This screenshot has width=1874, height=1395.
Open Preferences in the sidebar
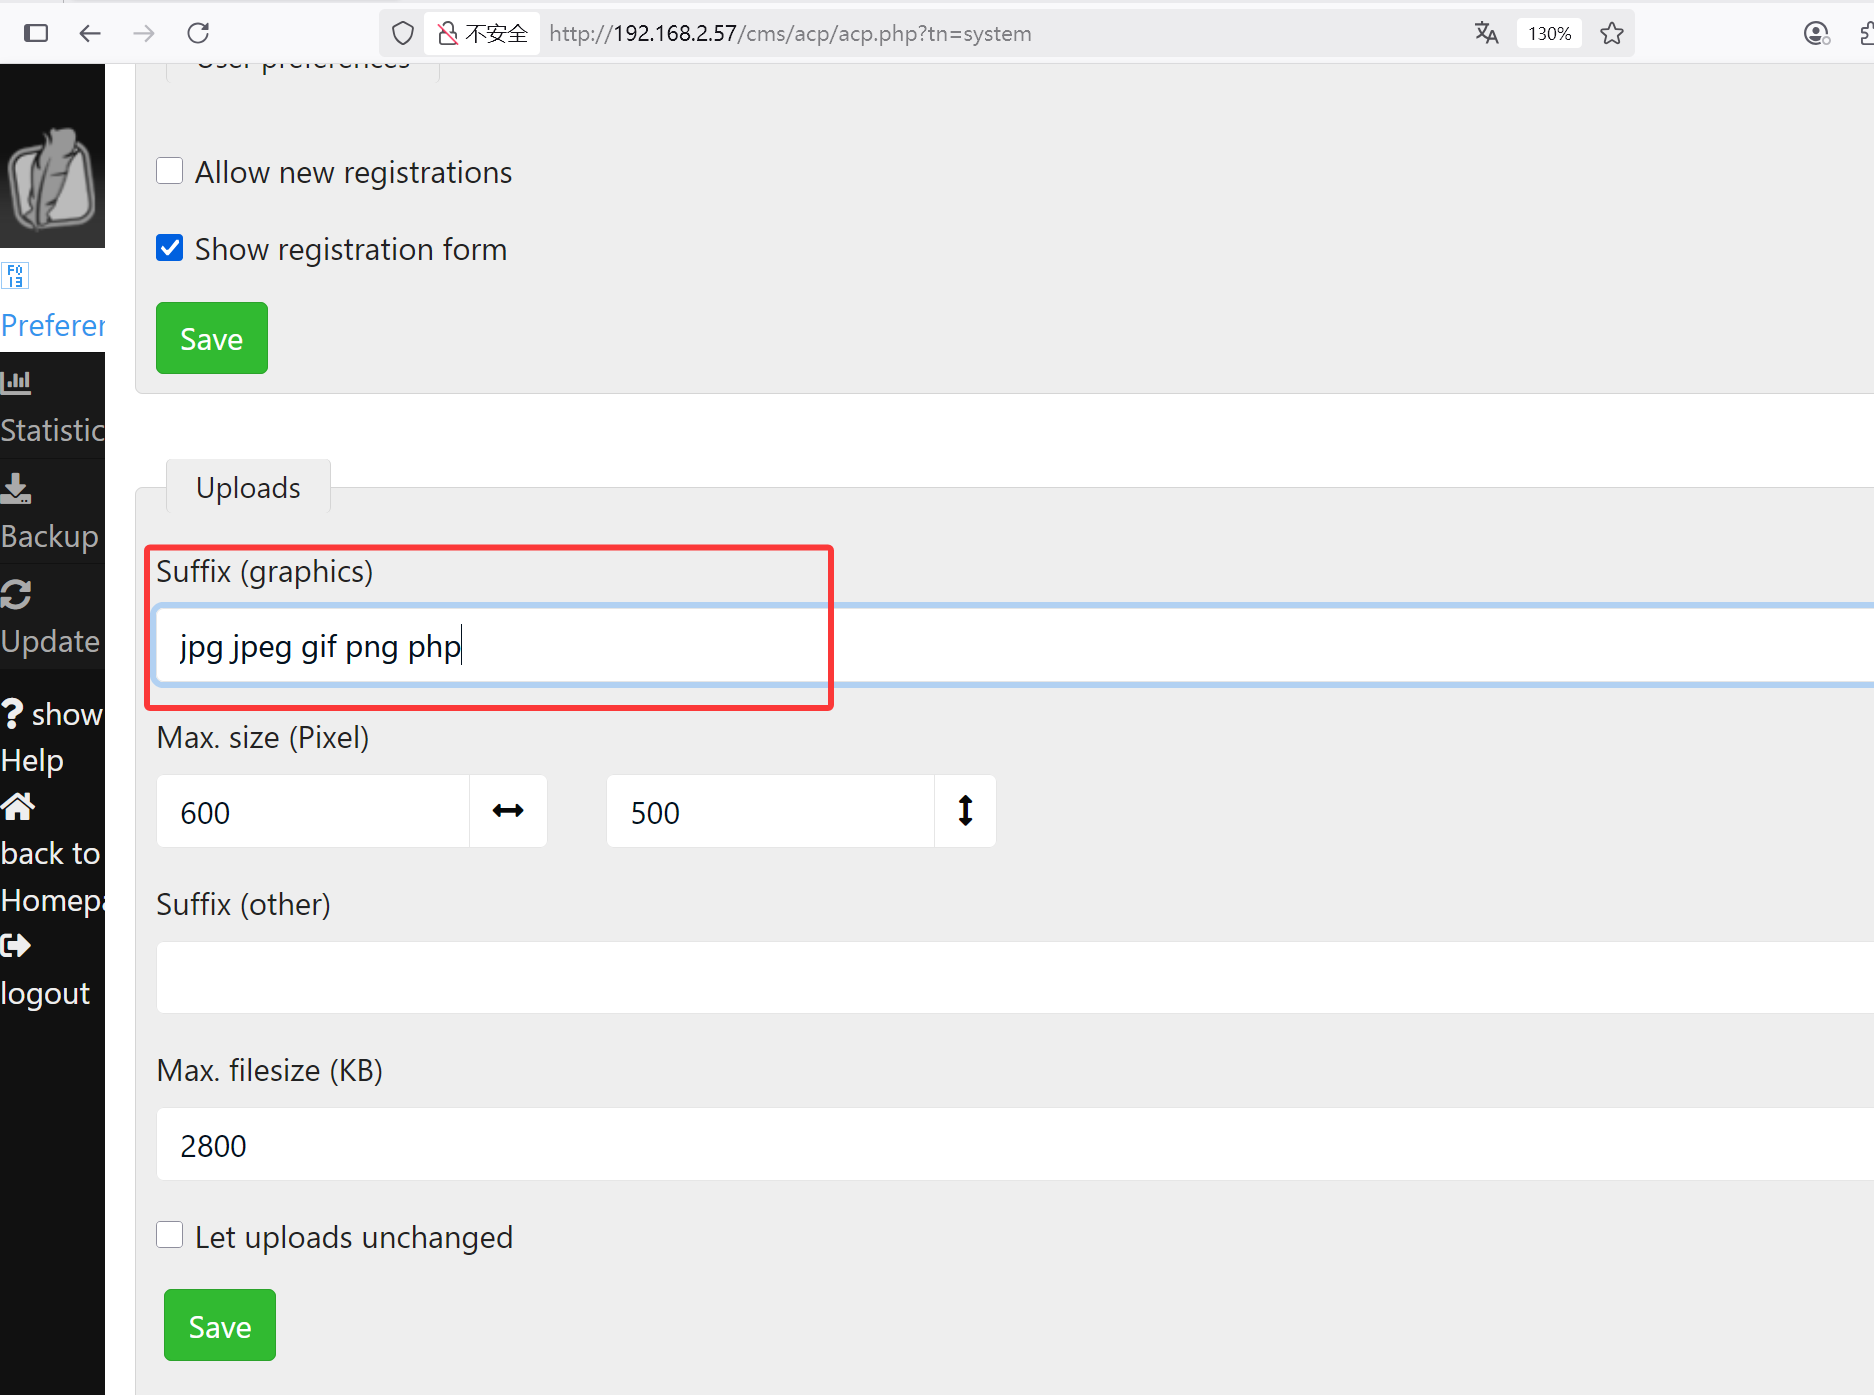pos(52,325)
